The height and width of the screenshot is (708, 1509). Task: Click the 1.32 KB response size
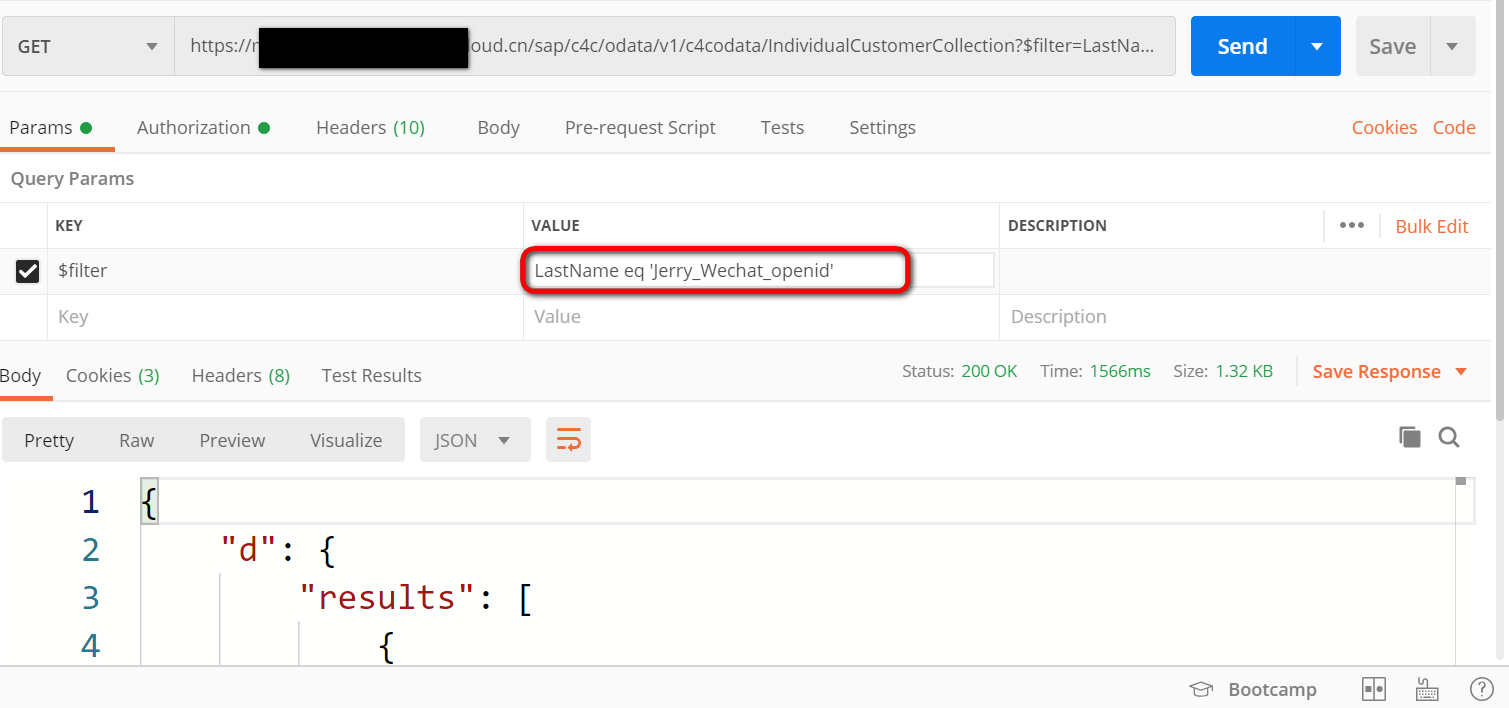[x=1244, y=371]
